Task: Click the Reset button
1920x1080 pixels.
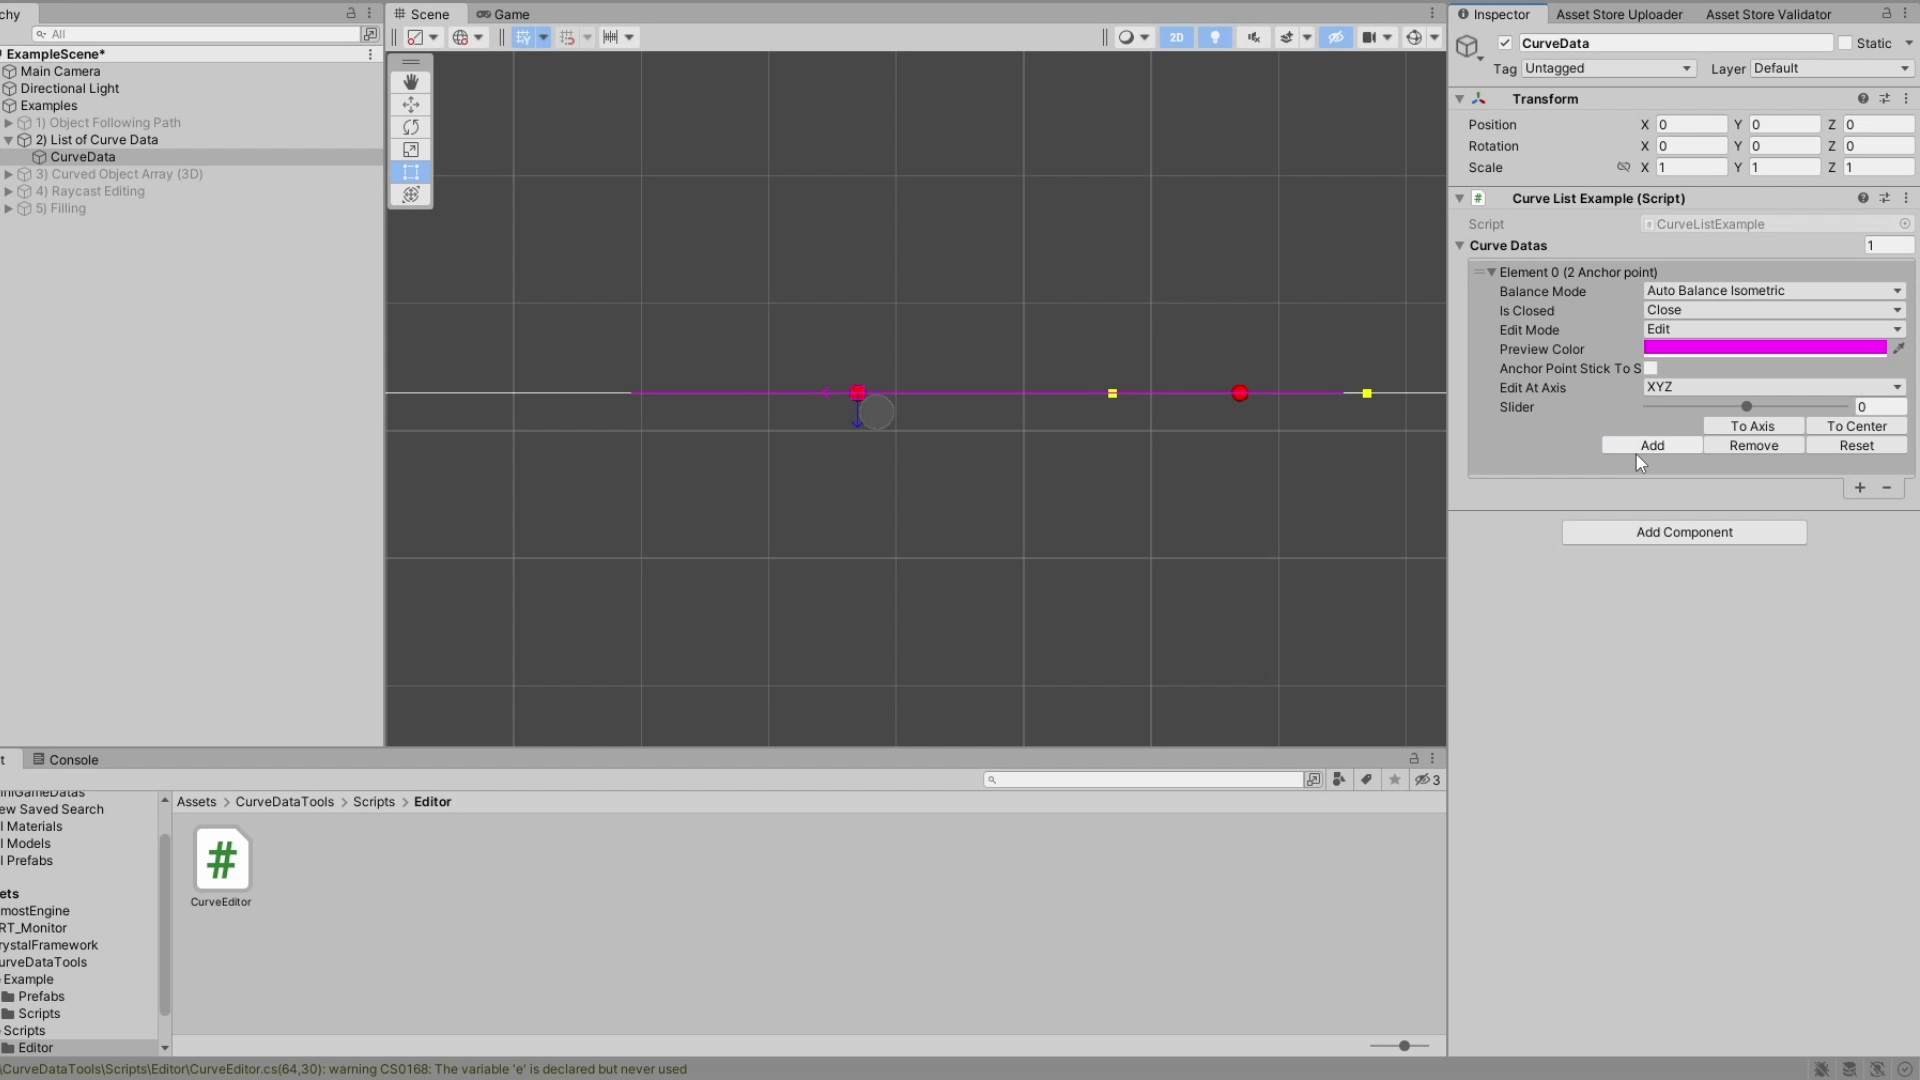Action: [x=1856, y=445]
